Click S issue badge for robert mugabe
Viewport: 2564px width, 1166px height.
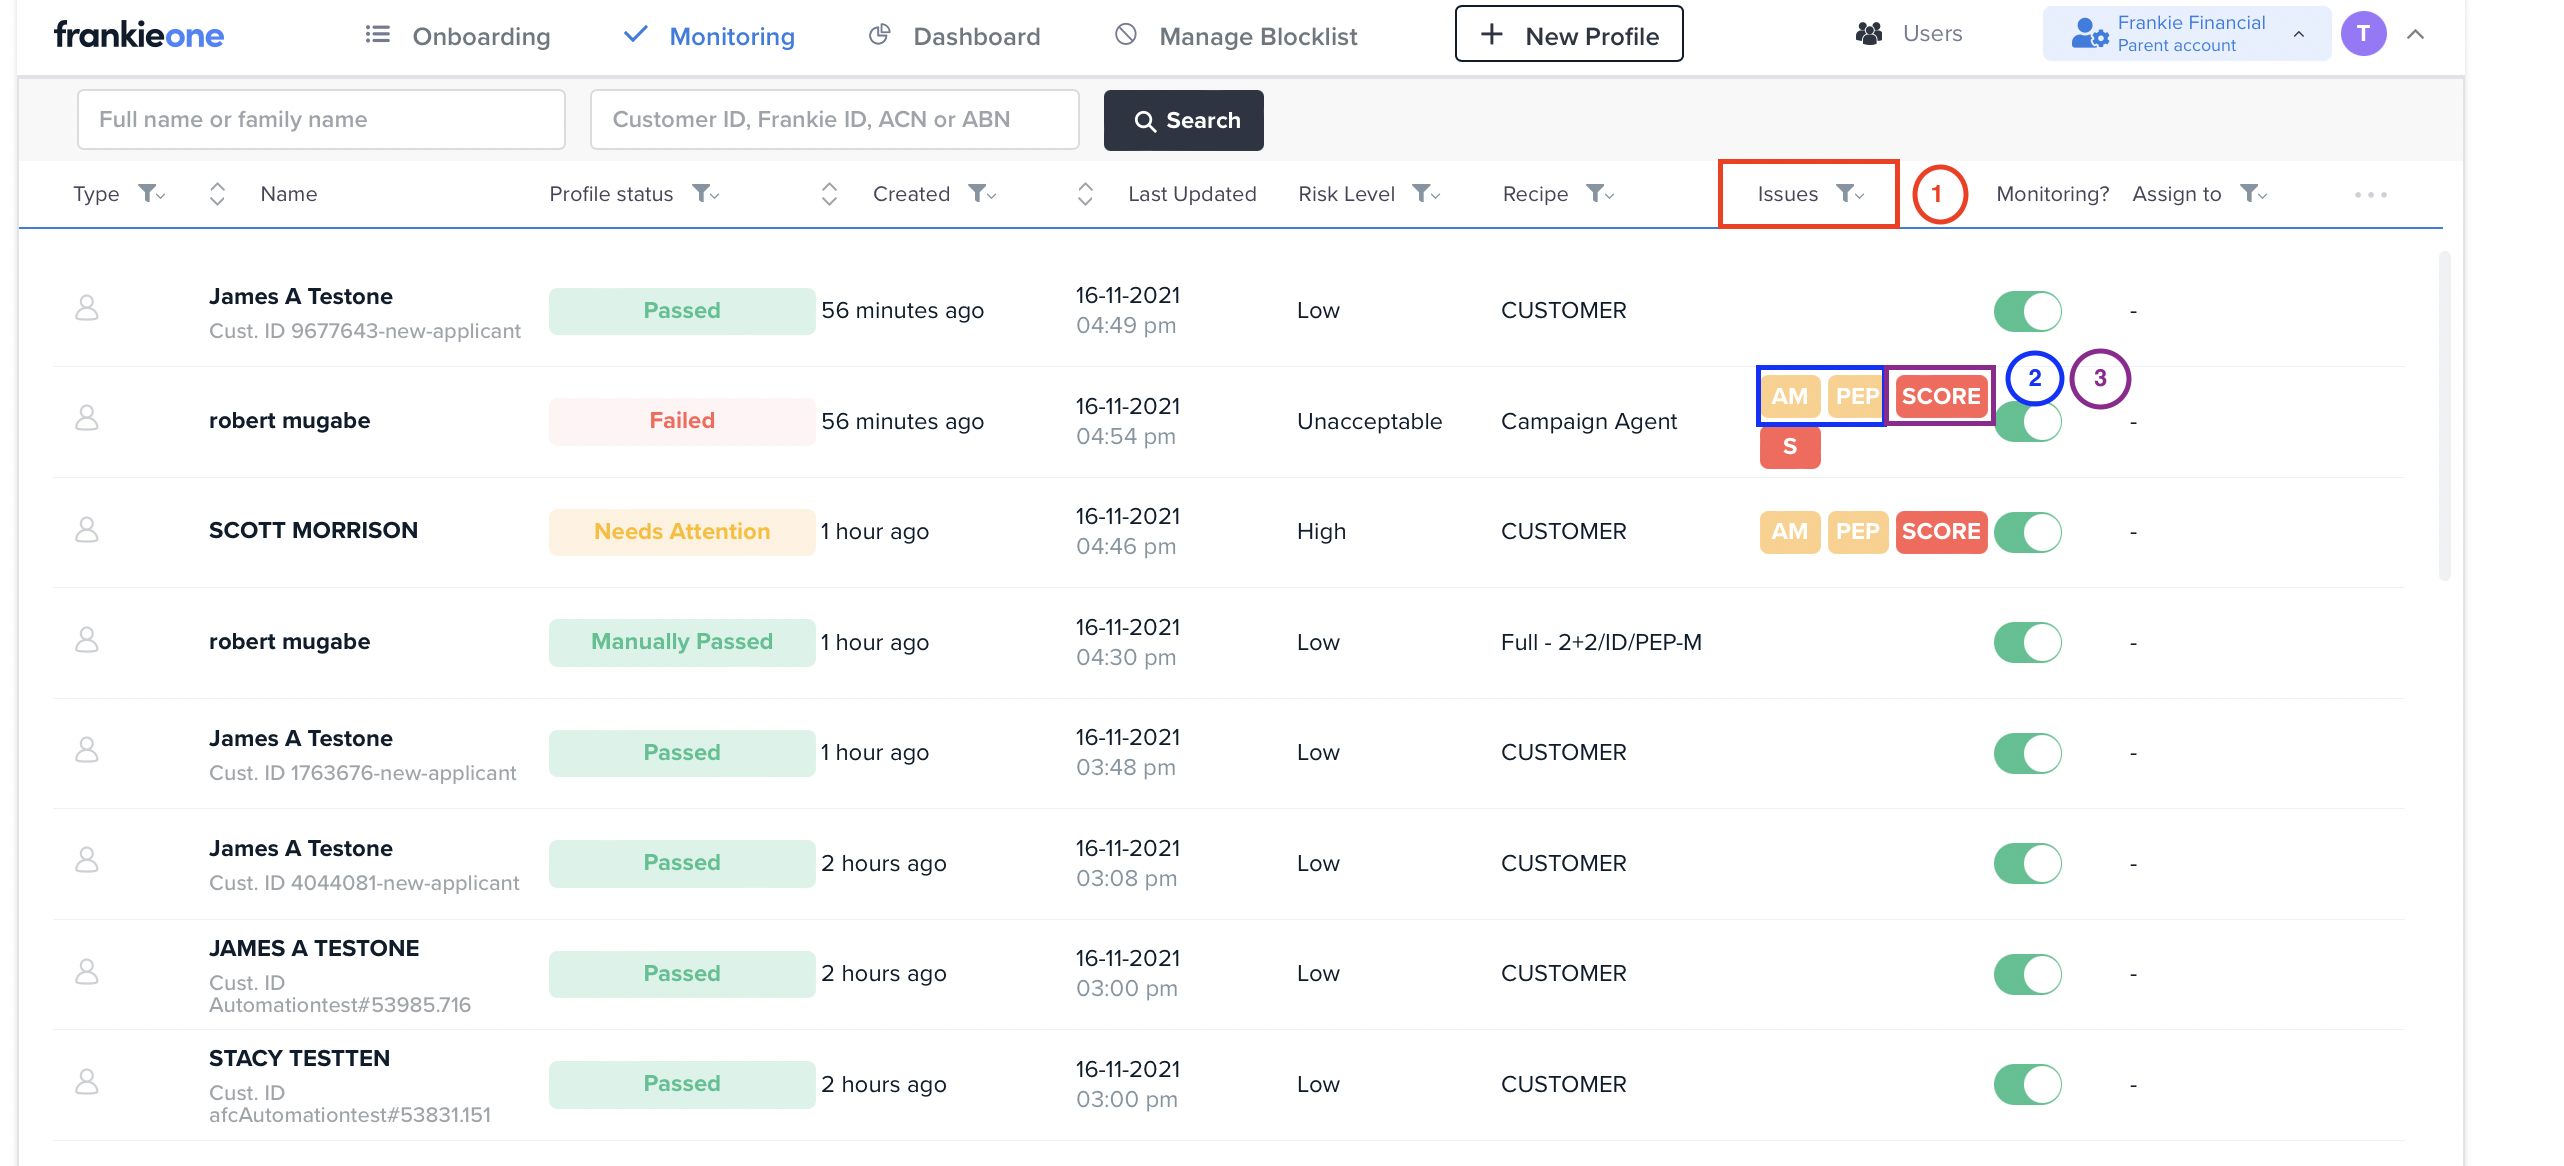pyautogui.click(x=1790, y=446)
